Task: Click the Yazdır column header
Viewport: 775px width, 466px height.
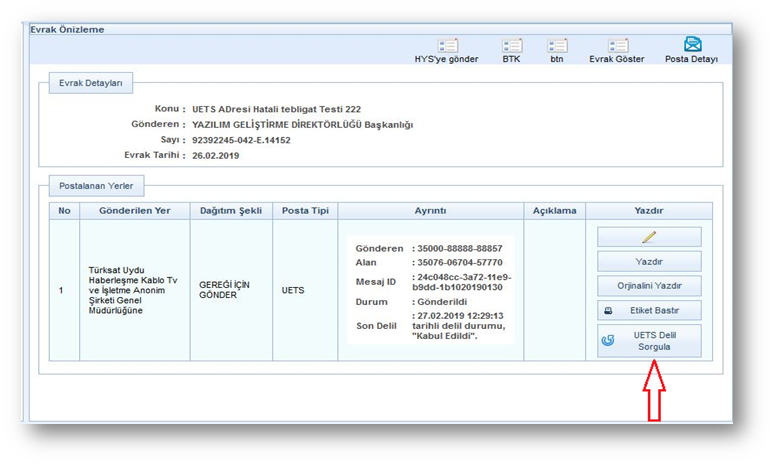Action: click(x=649, y=211)
